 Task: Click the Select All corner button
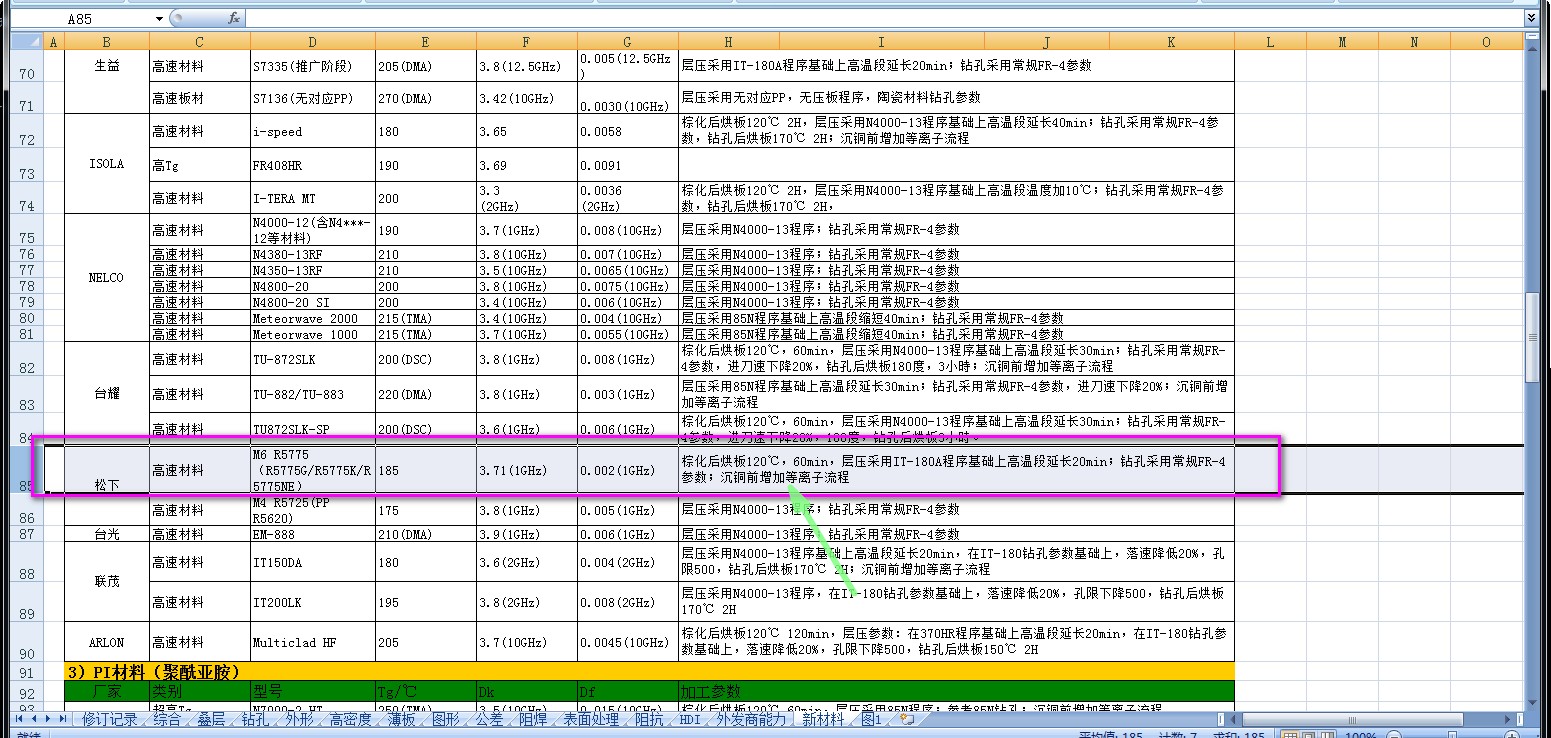pos(27,41)
